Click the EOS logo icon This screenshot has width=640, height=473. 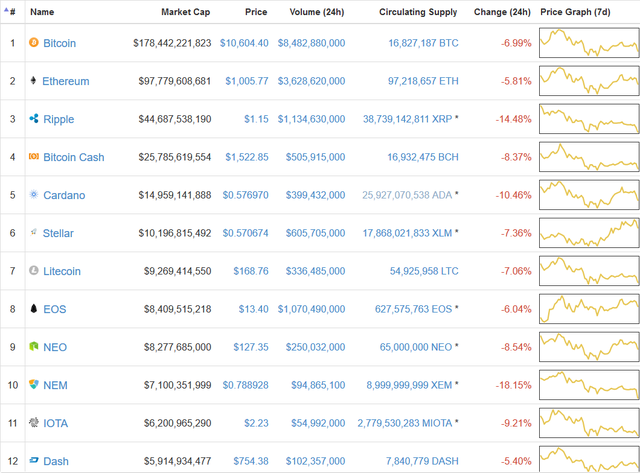[34, 309]
